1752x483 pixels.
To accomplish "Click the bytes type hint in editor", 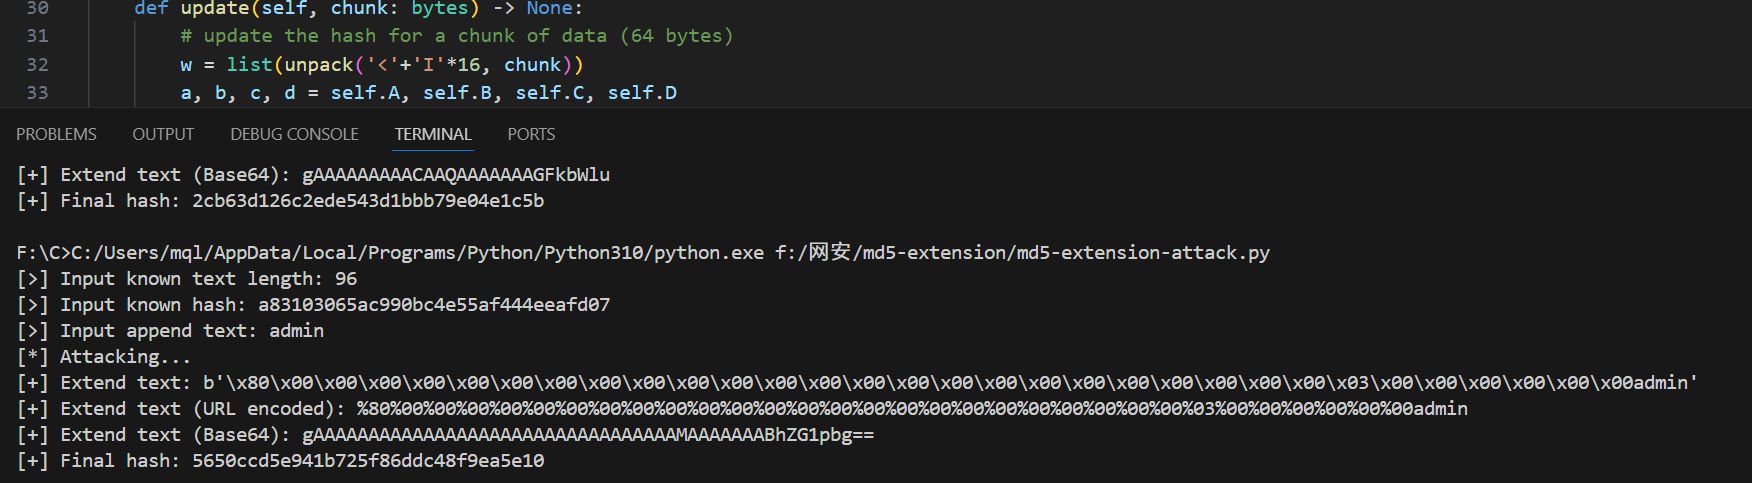I will click(x=439, y=8).
